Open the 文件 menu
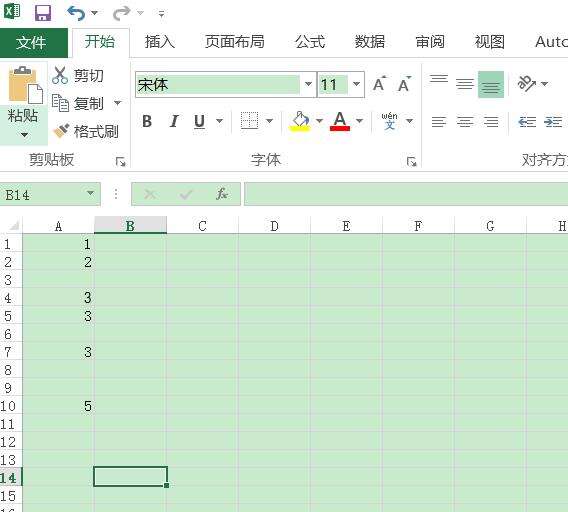568x512 pixels. click(x=31, y=43)
